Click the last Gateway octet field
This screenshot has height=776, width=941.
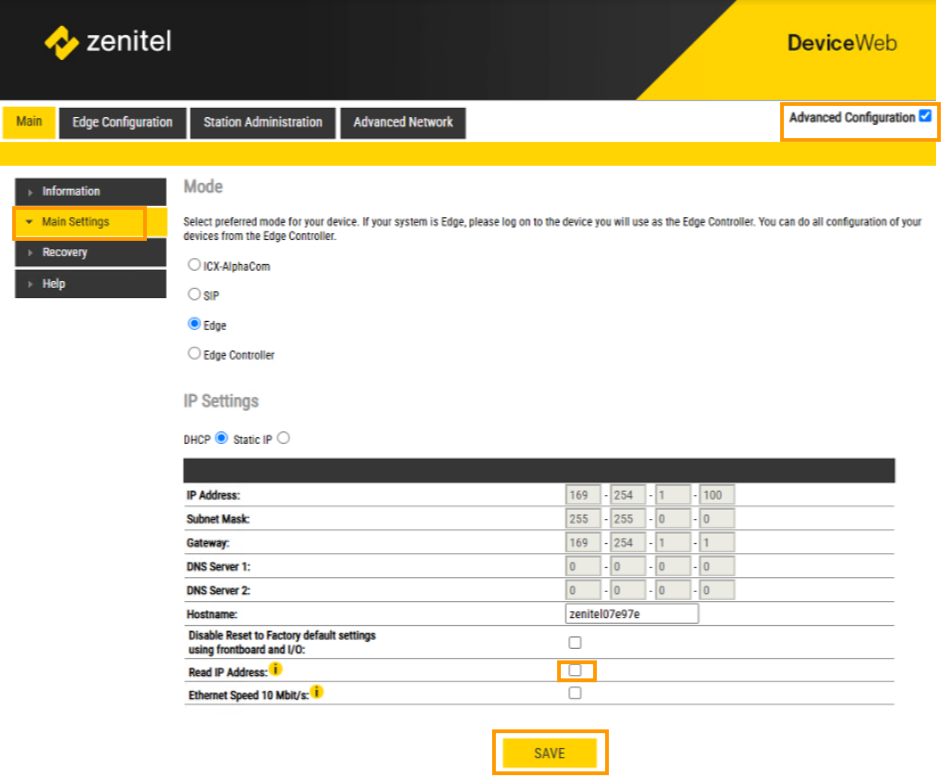[x=717, y=543]
